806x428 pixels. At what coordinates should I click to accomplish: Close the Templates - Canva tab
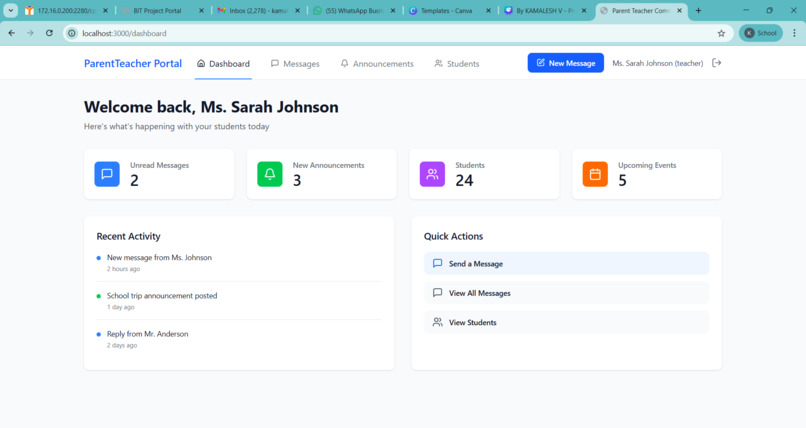point(488,10)
